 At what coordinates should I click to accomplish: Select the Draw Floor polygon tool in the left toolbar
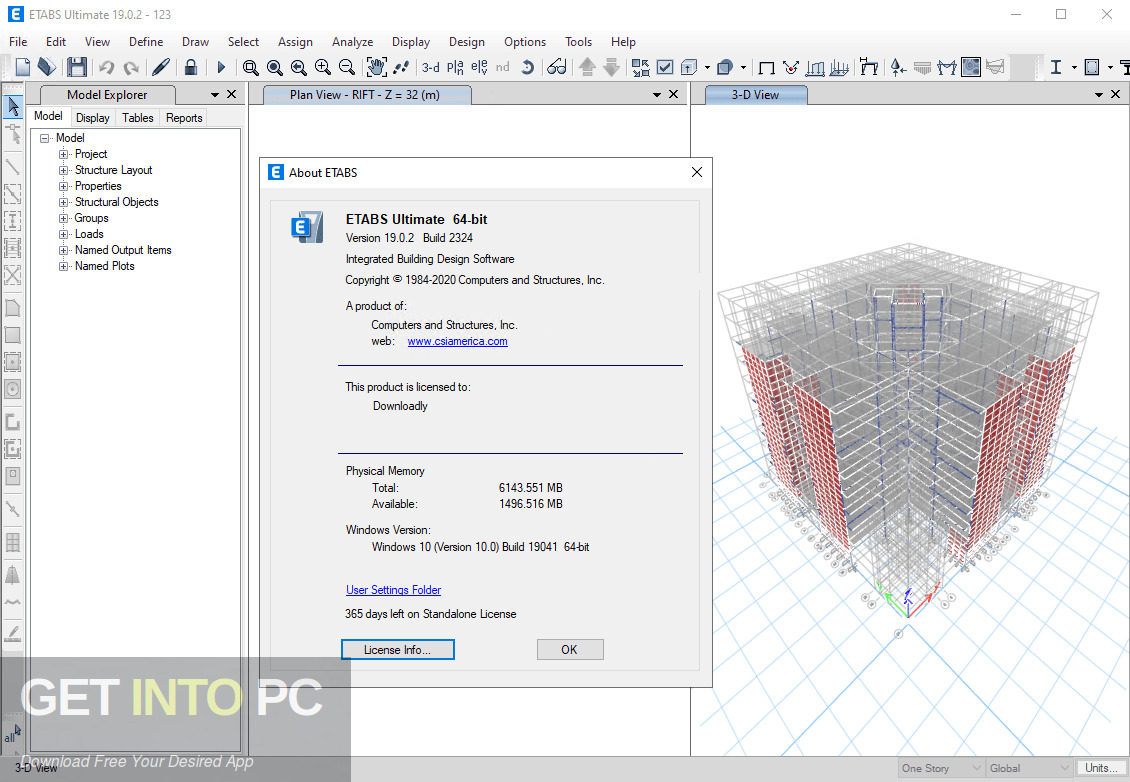(x=13, y=308)
